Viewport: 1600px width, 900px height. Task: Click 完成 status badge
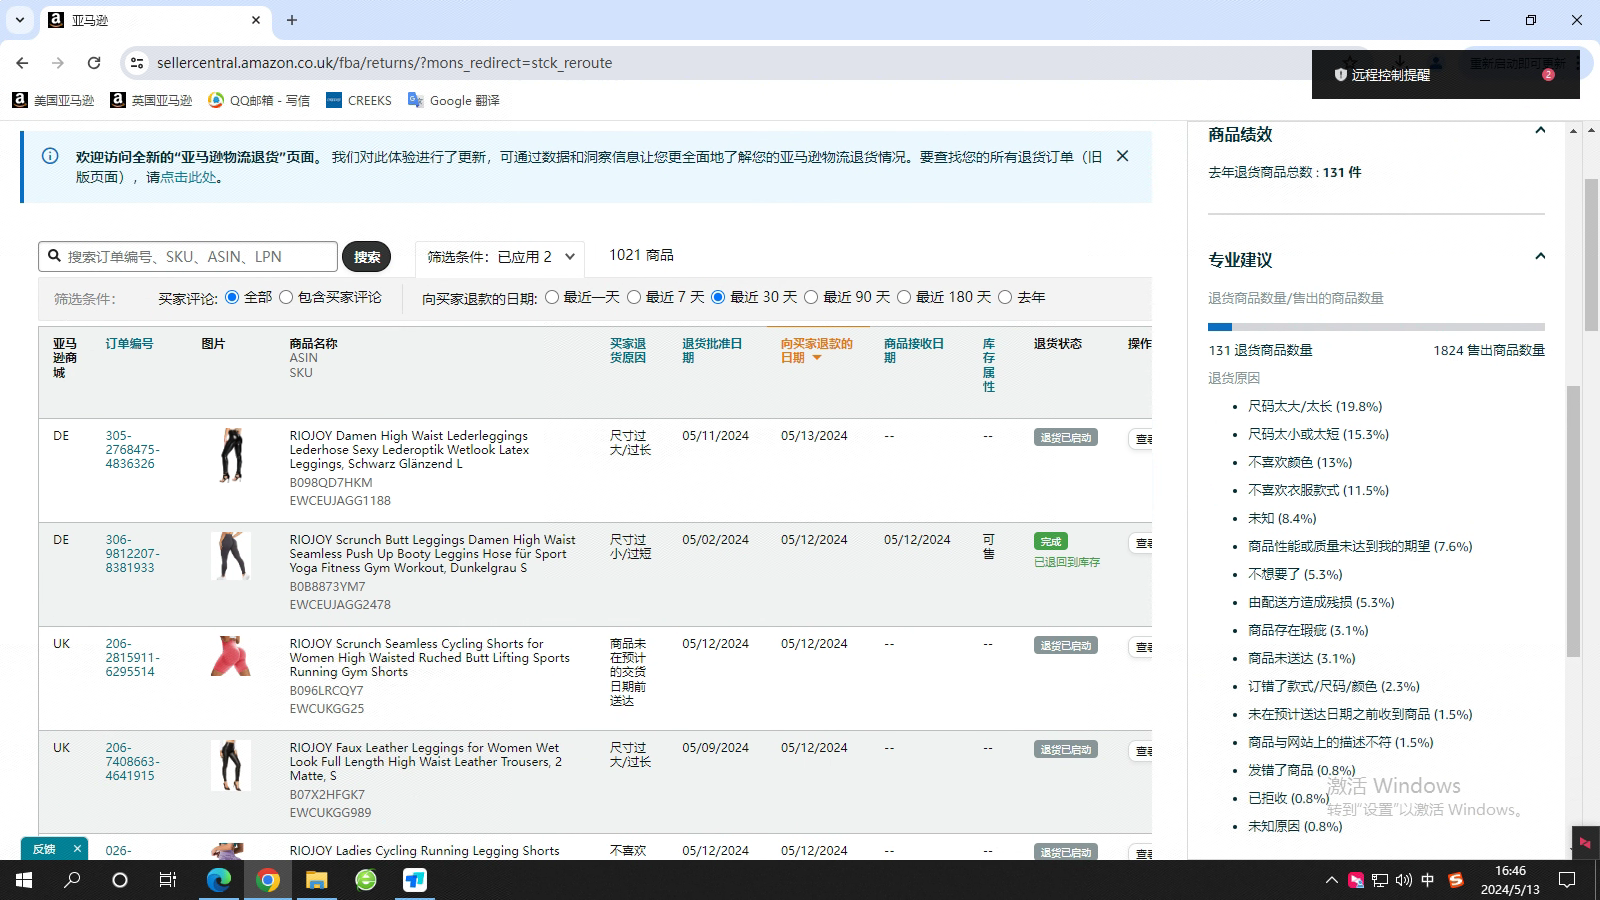pos(1050,541)
